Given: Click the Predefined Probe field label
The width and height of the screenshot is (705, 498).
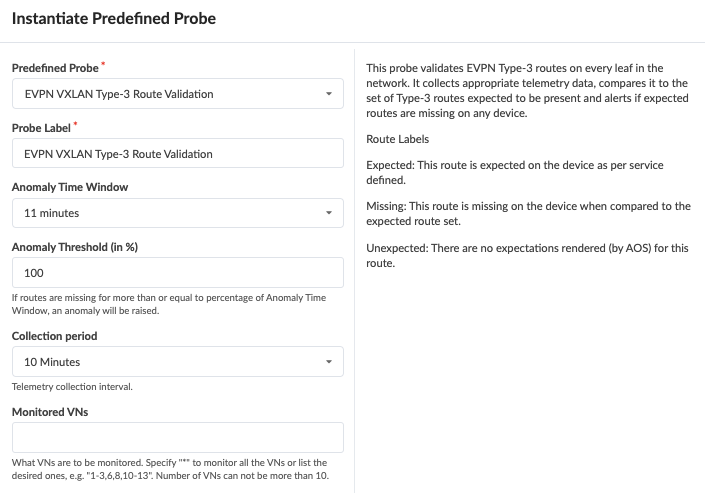Looking at the screenshot, I should point(55,68).
